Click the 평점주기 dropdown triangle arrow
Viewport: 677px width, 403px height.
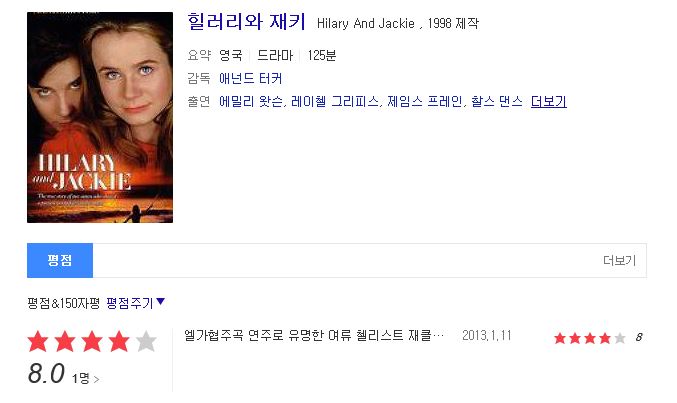click(x=161, y=301)
